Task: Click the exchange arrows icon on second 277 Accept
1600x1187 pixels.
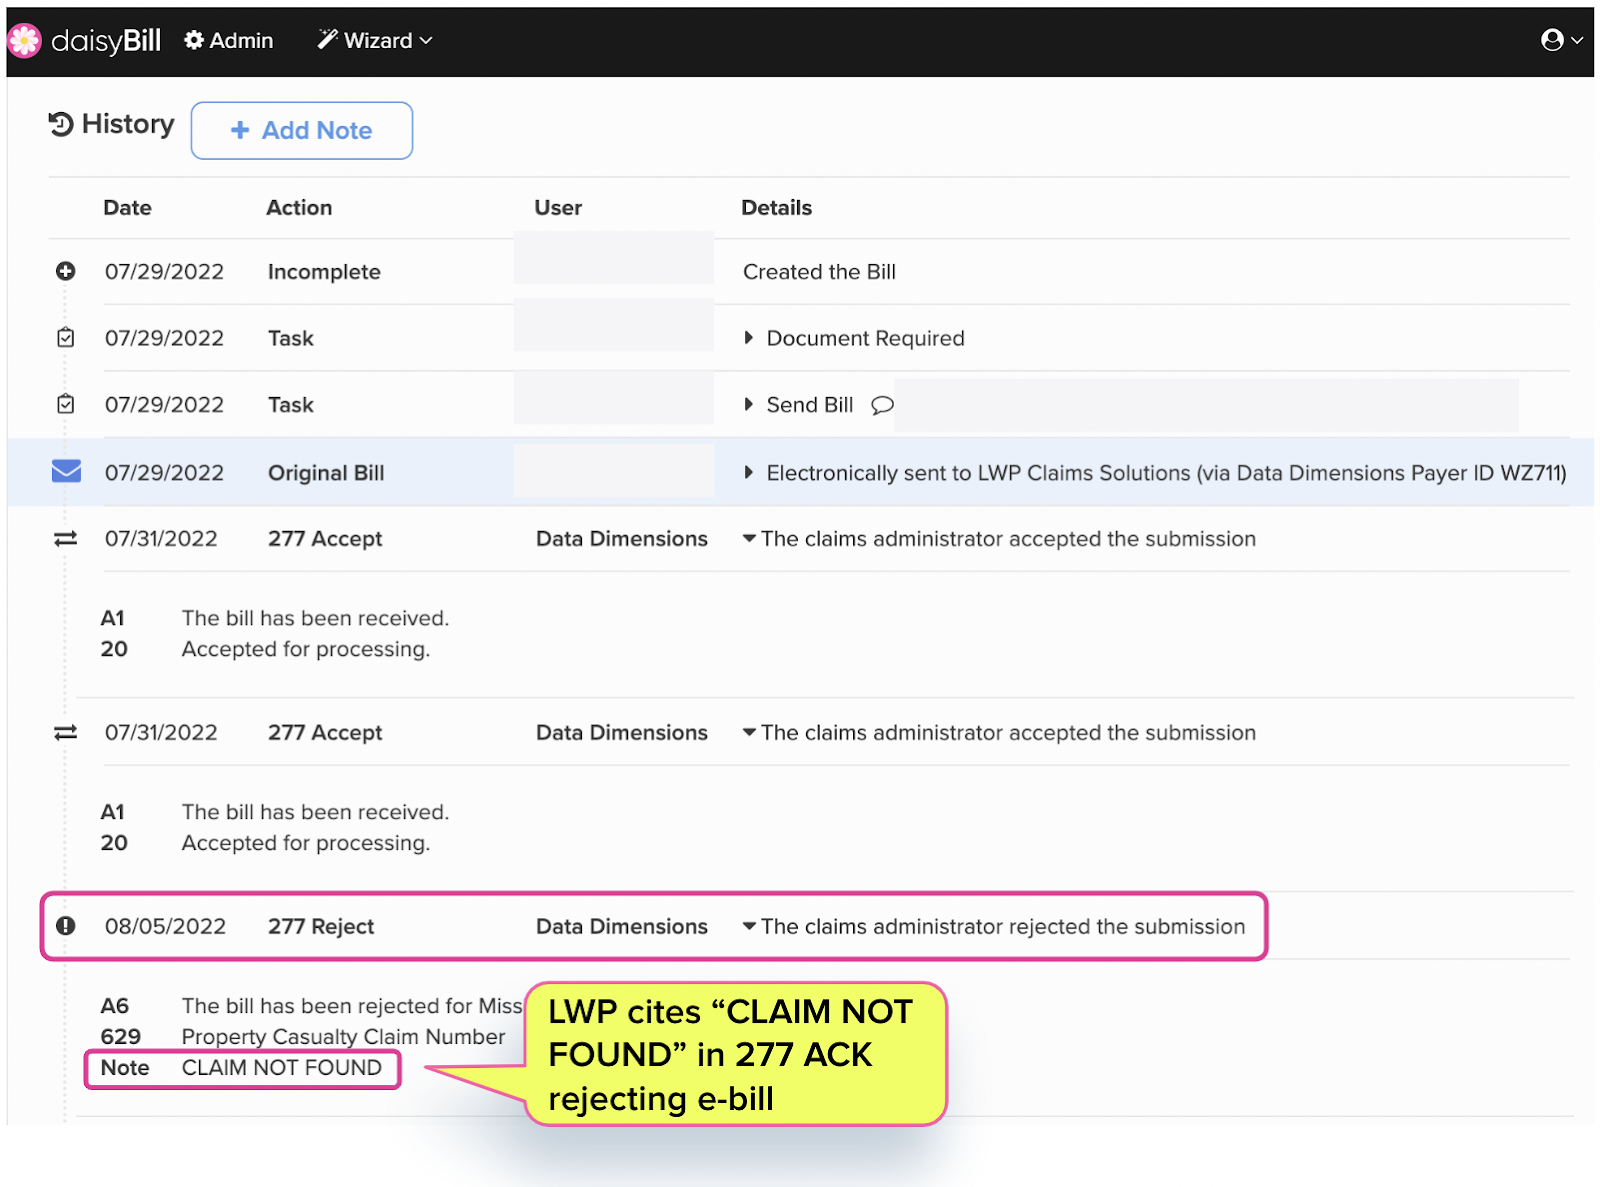Action: click(66, 733)
